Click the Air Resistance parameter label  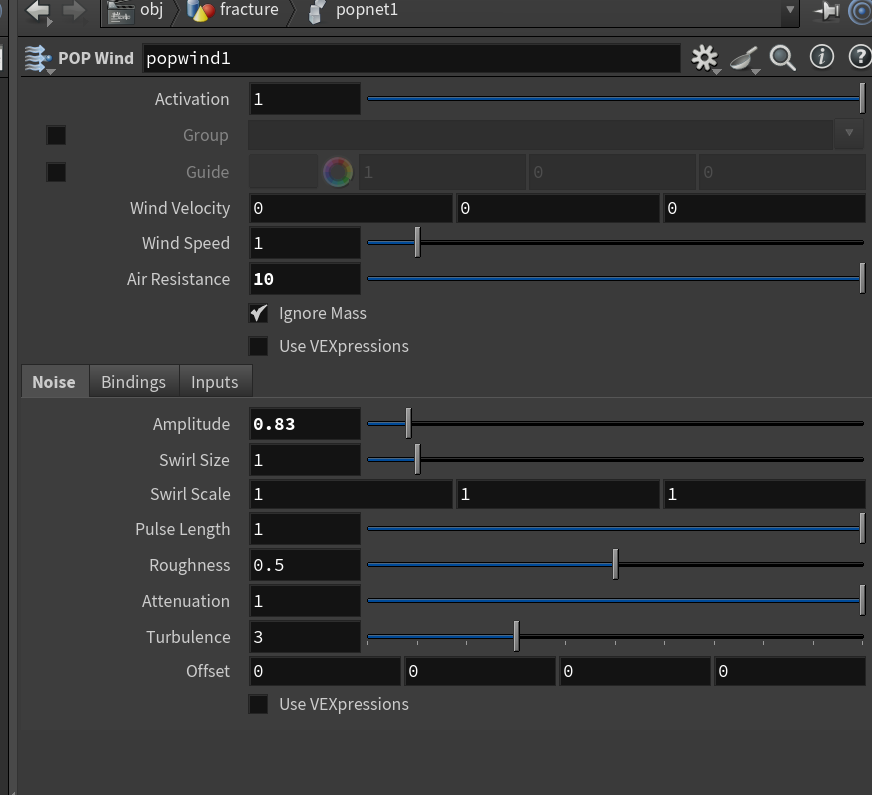pyautogui.click(x=178, y=279)
